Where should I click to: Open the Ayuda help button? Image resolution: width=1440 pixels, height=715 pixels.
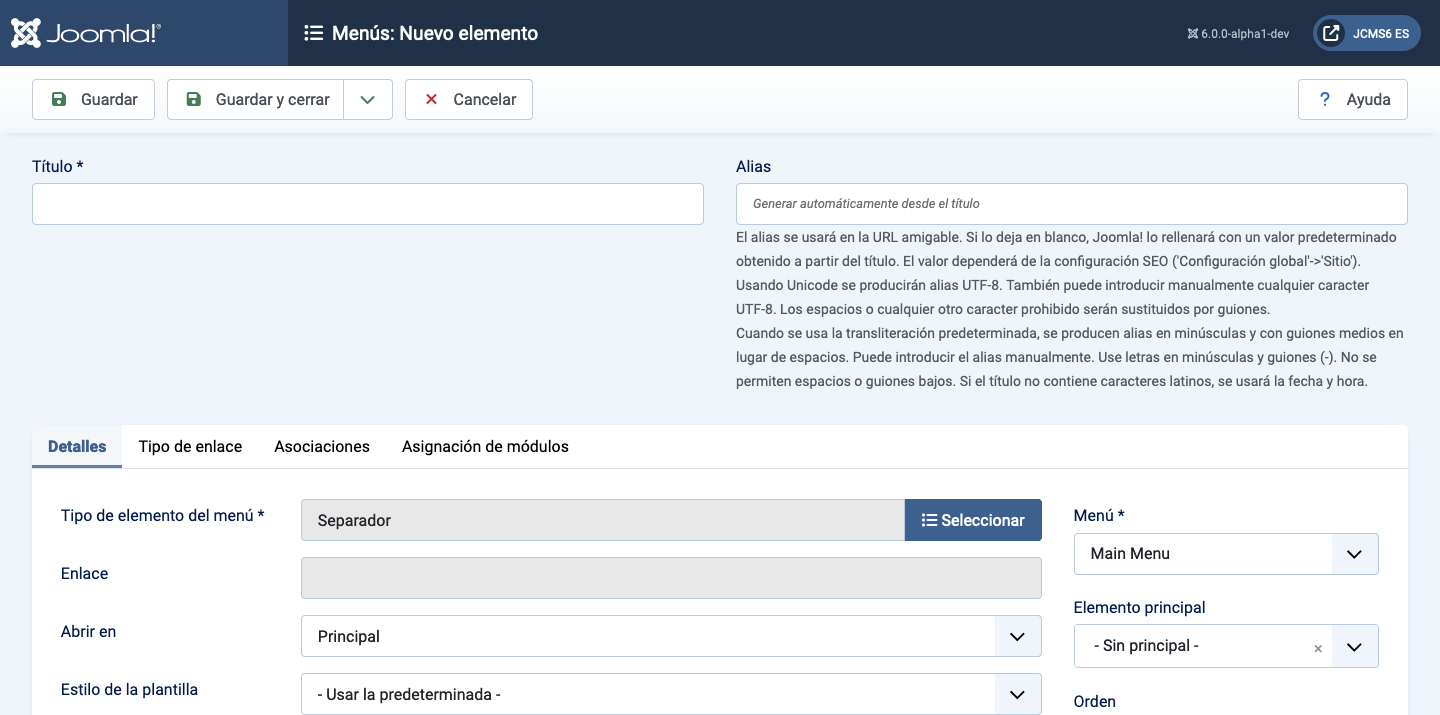click(x=1353, y=99)
